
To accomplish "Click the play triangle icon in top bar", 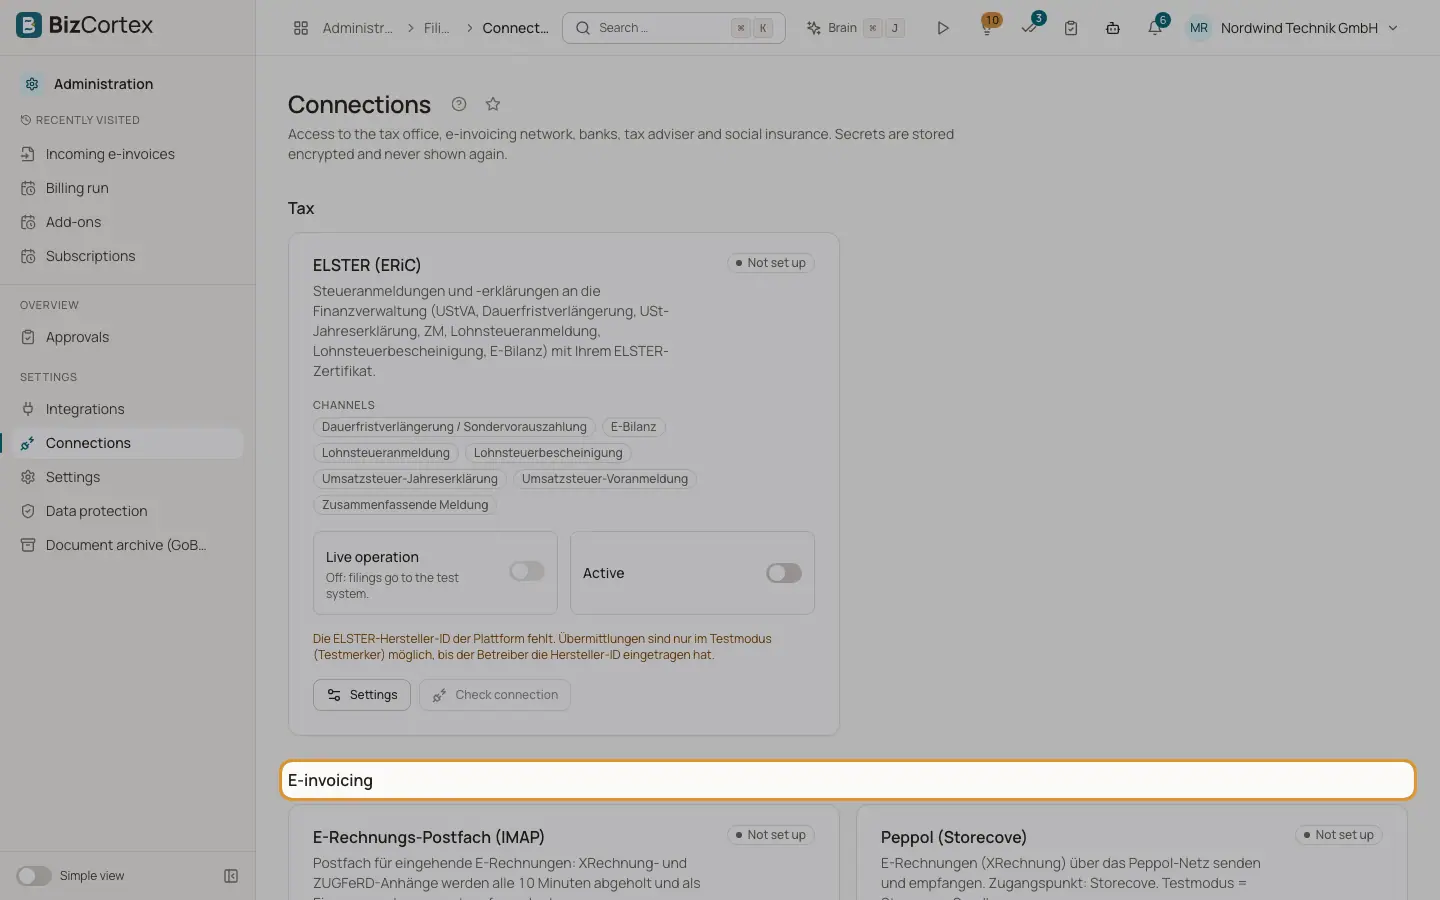I will 942,28.
